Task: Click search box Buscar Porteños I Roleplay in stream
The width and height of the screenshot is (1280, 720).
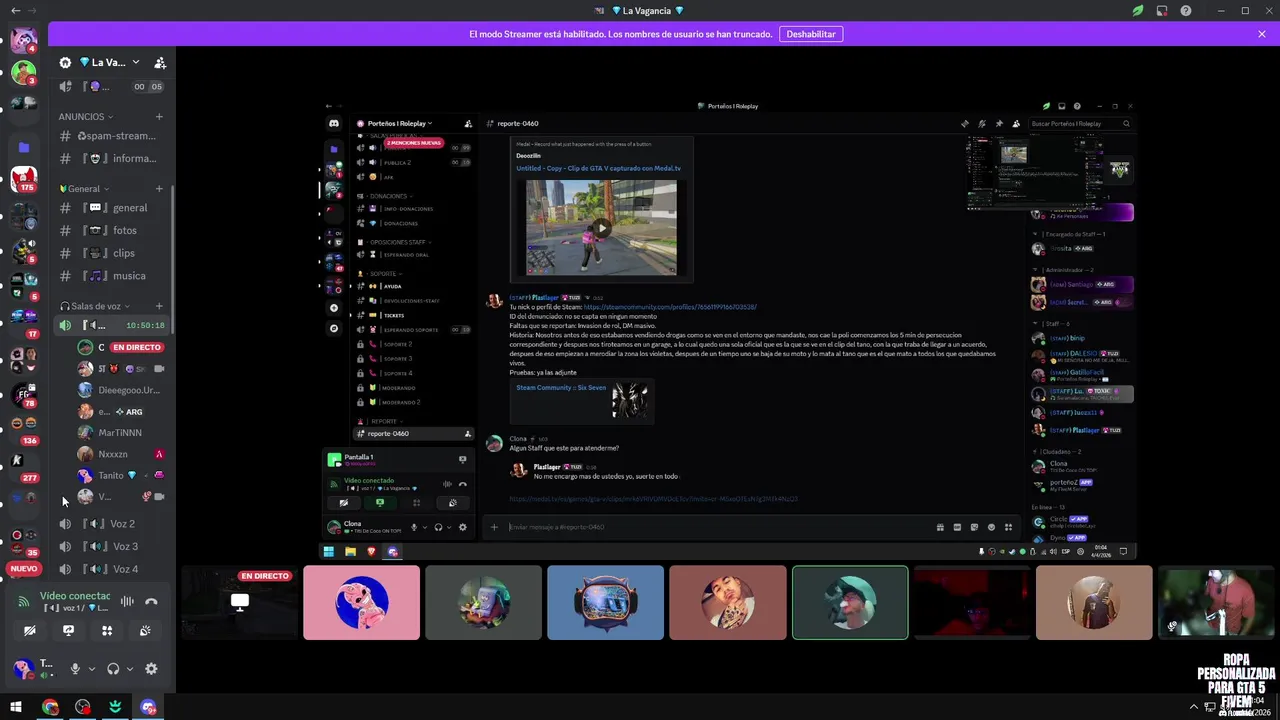Action: 1081,124
